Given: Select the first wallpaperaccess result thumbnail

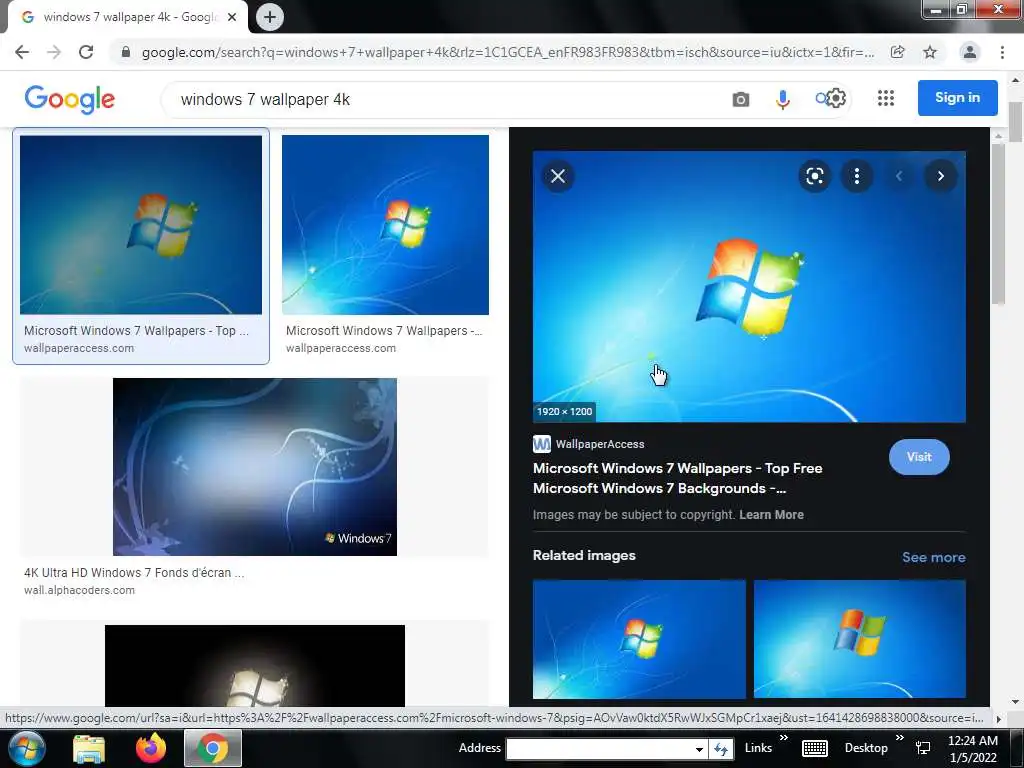Looking at the screenshot, I should [x=141, y=225].
